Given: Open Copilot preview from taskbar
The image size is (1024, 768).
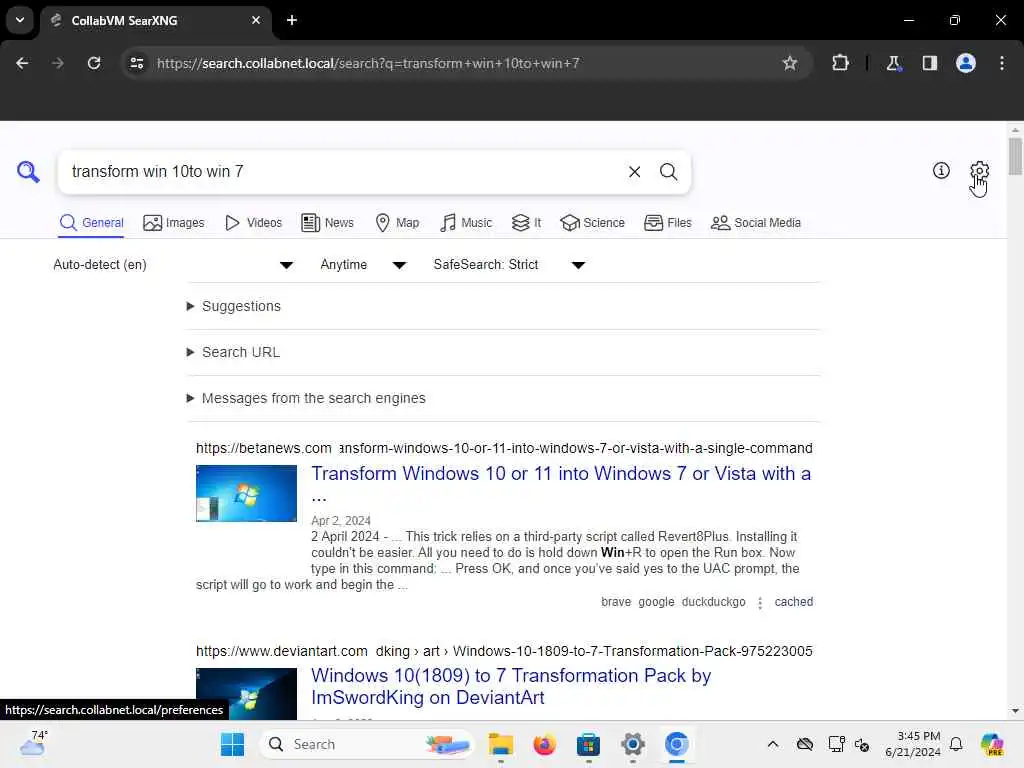Looking at the screenshot, I should point(992,744).
